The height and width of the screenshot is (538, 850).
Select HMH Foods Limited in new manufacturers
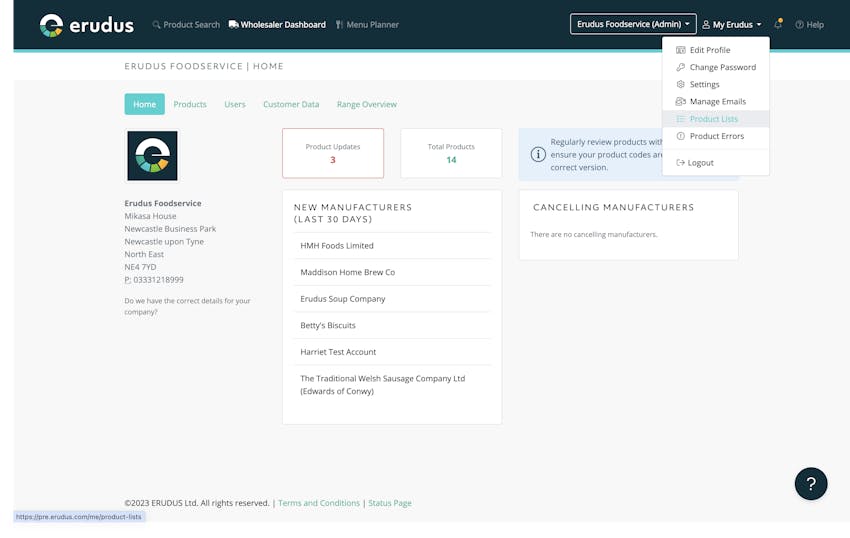click(x=392, y=246)
